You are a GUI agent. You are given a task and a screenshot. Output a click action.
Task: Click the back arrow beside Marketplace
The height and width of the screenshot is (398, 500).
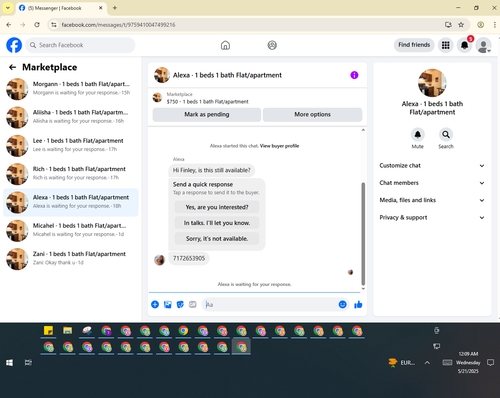12,67
